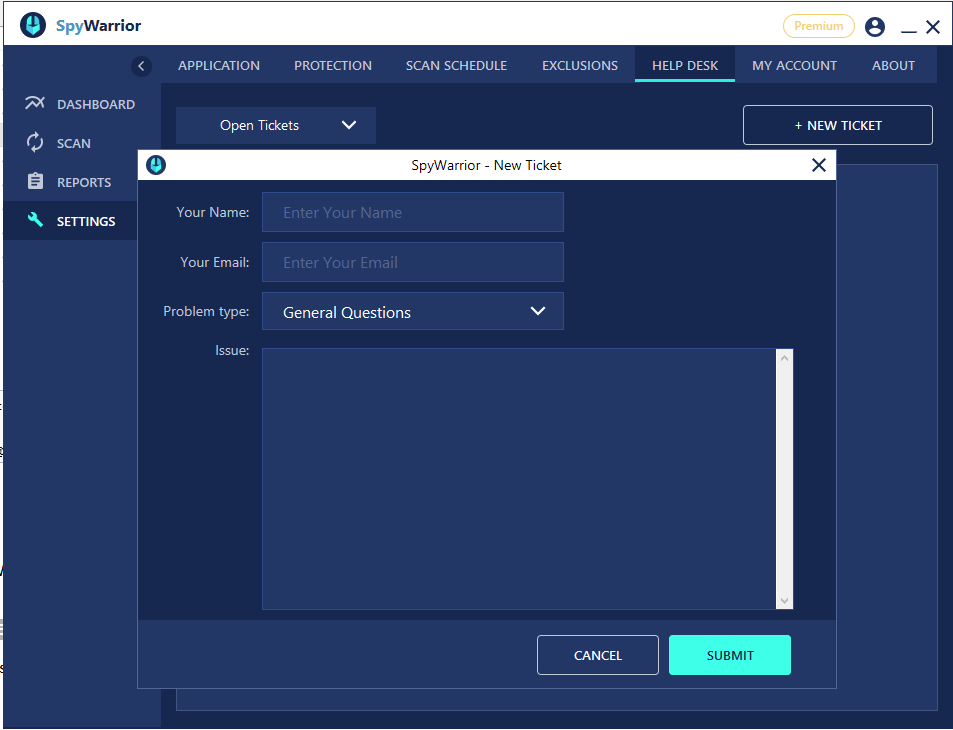Click the + New Ticket button

coord(837,126)
